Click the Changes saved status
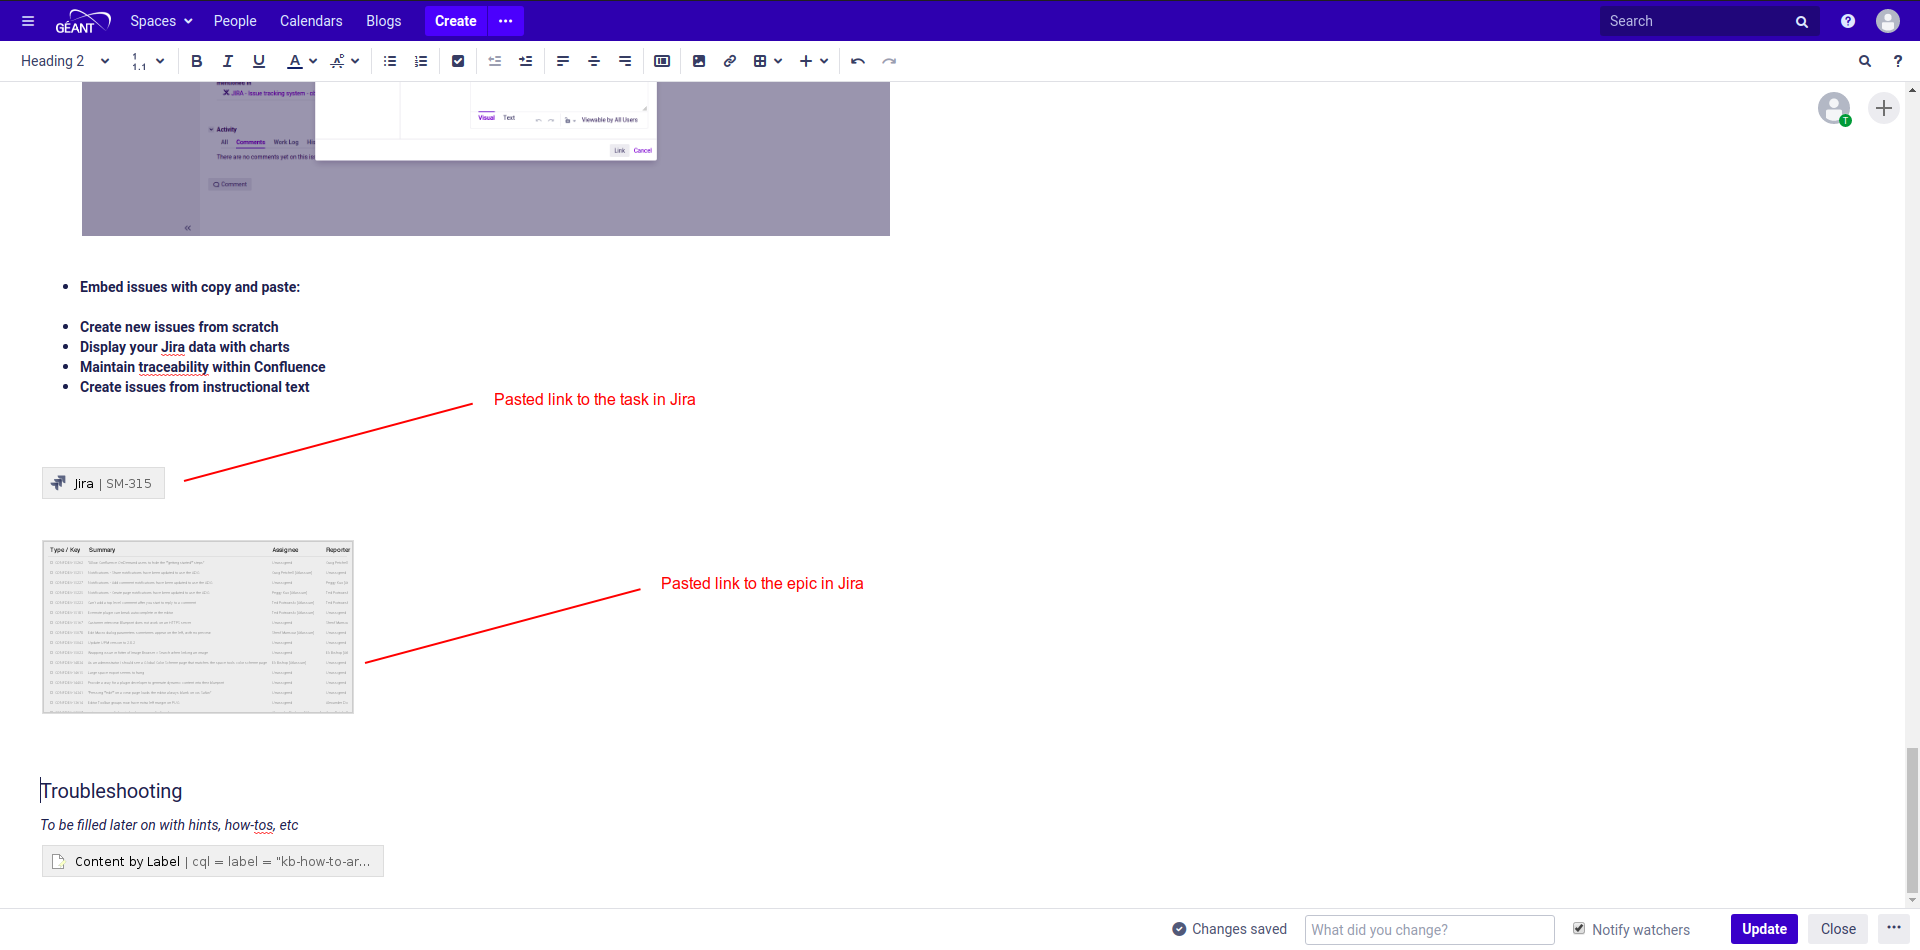The image size is (1920, 950). (1230, 929)
